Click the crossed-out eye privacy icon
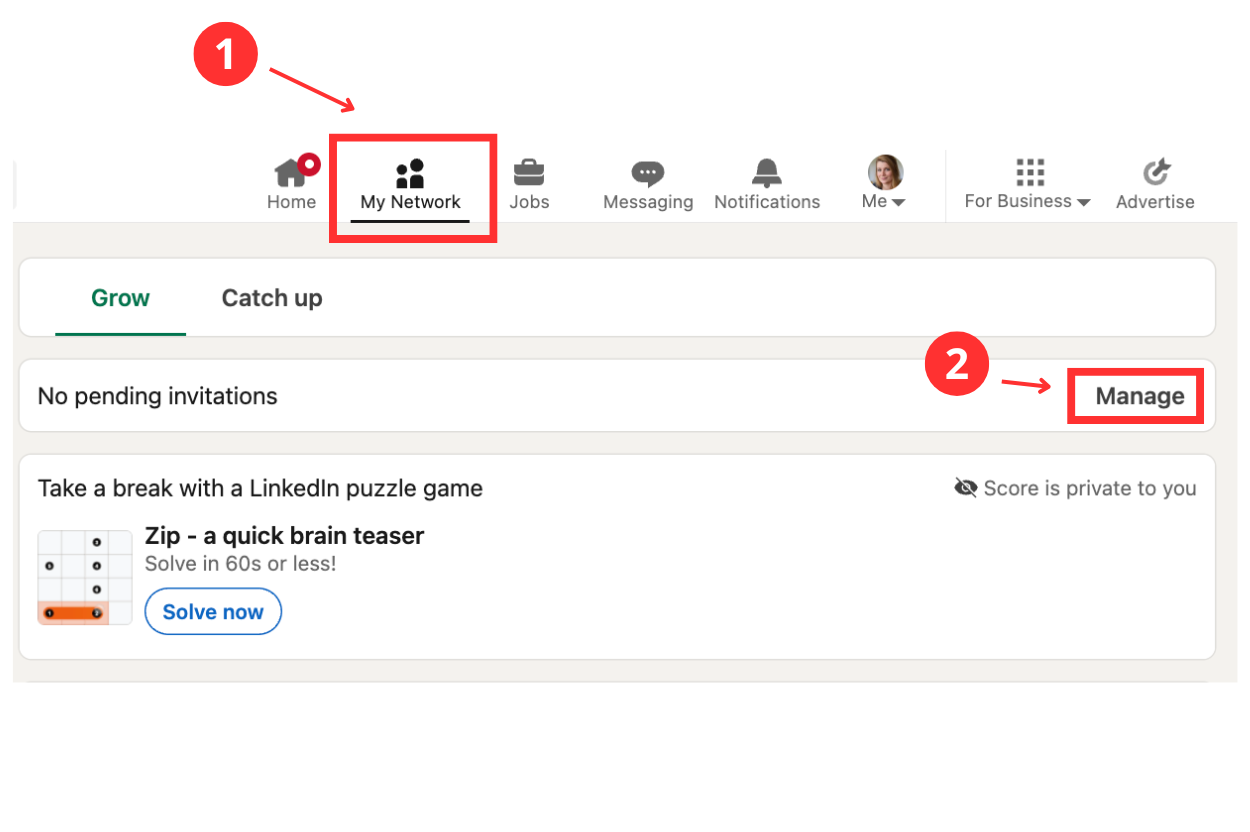The height and width of the screenshot is (832, 1250). (965, 488)
